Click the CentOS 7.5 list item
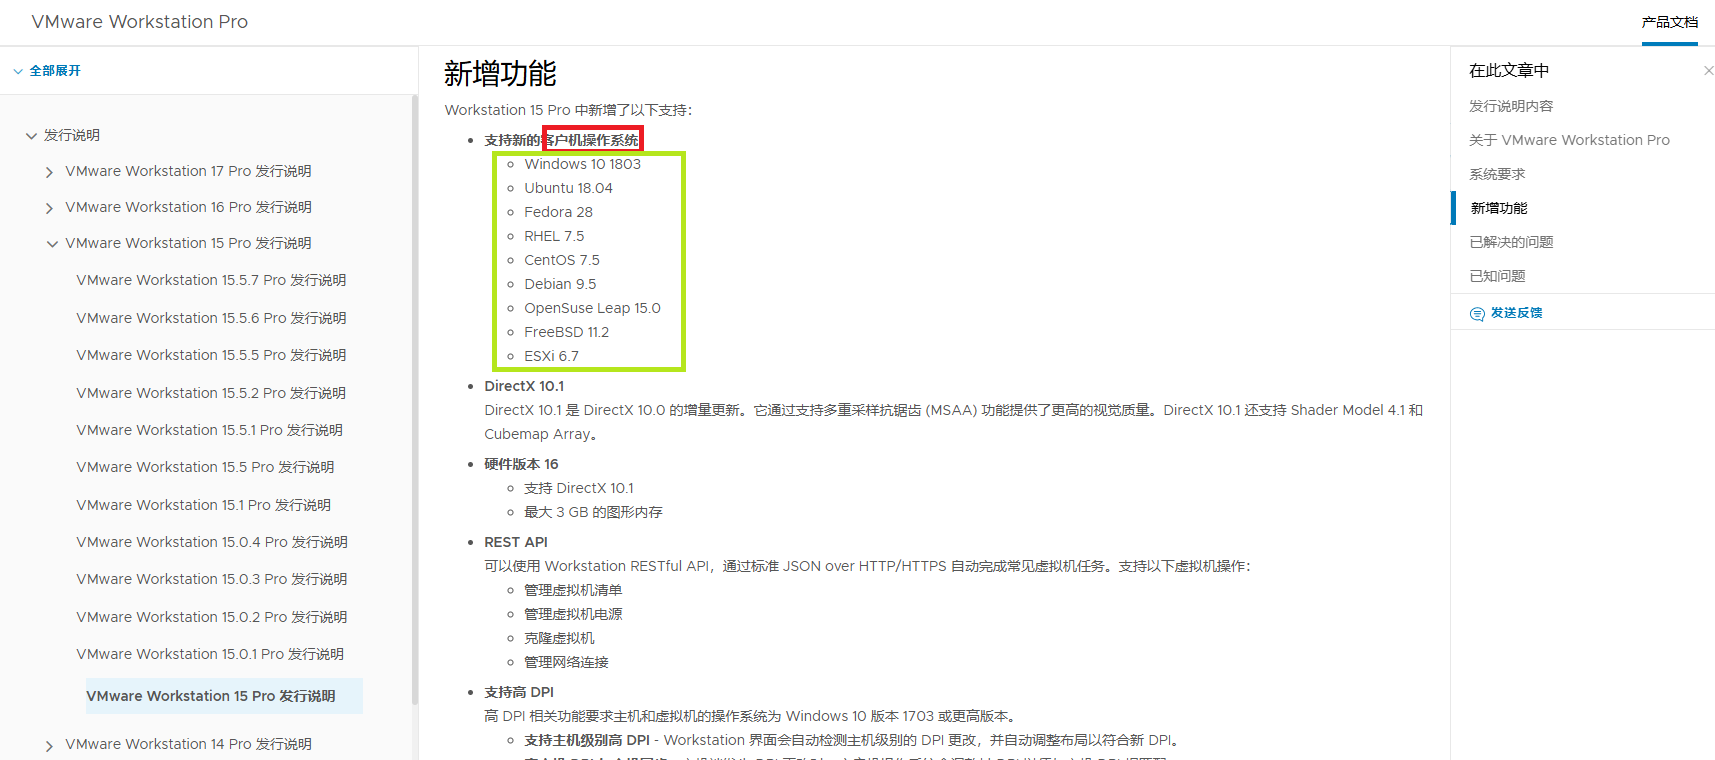Screen dimensions: 1715x760 (x=562, y=260)
